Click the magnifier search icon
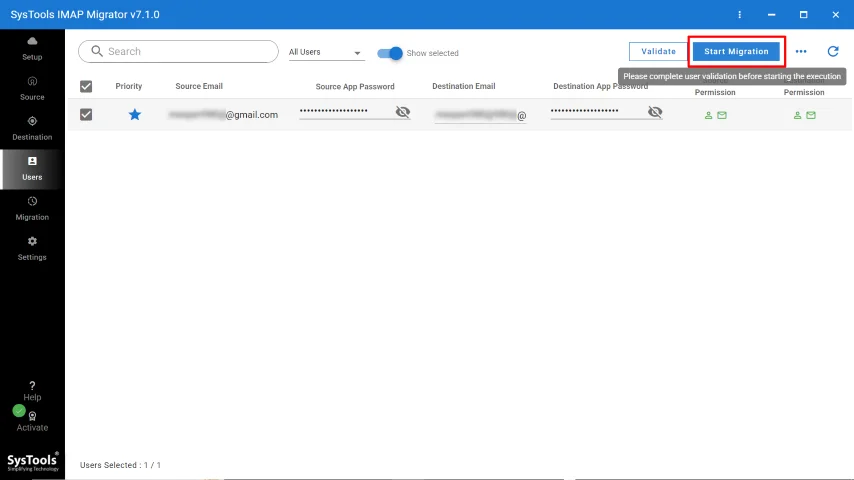The height and width of the screenshot is (480, 854). (96, 51)
